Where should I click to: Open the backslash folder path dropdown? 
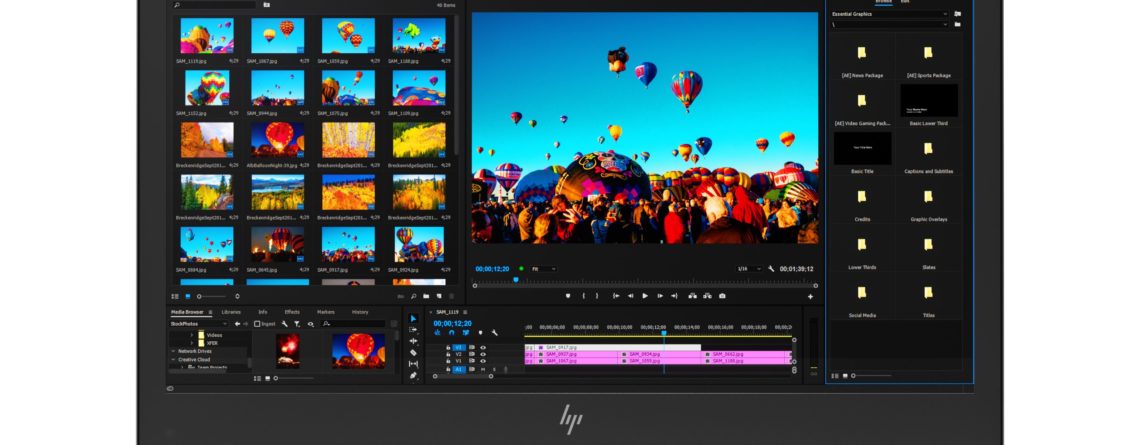click(x=891, y=24)
